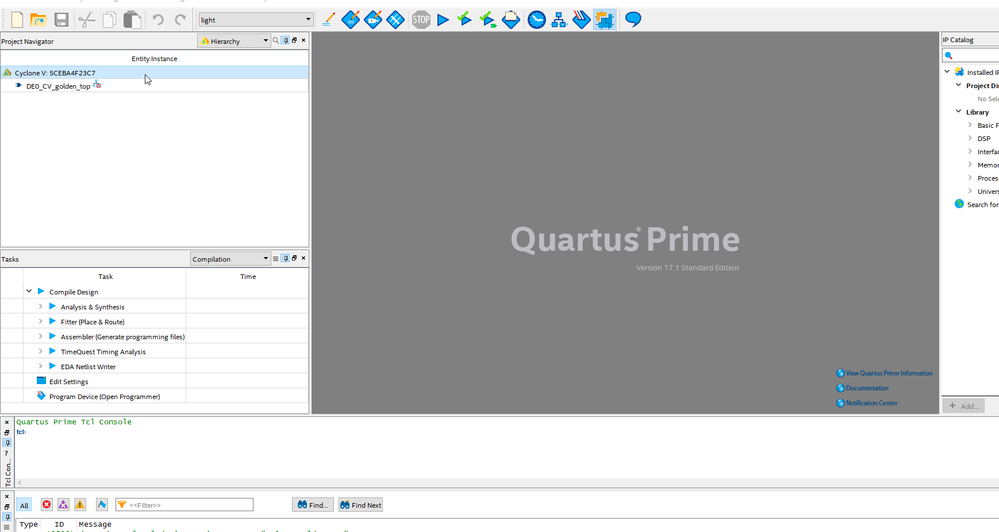Open the Programmer toolbar icon
The height and width of the screenshot is (532, 999).
[x=581, y=20]
